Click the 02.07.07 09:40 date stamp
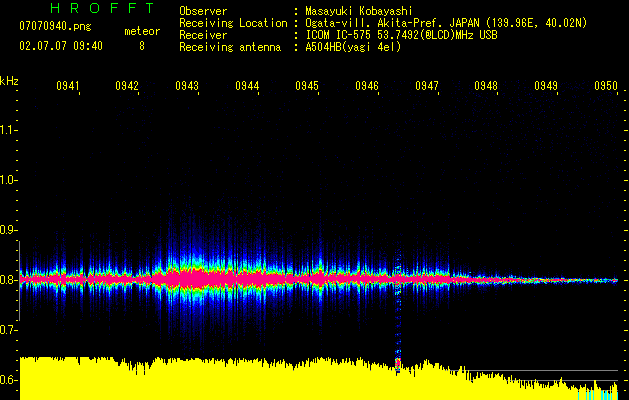Screen dimensions: 629x400 [x=61, y=46]
